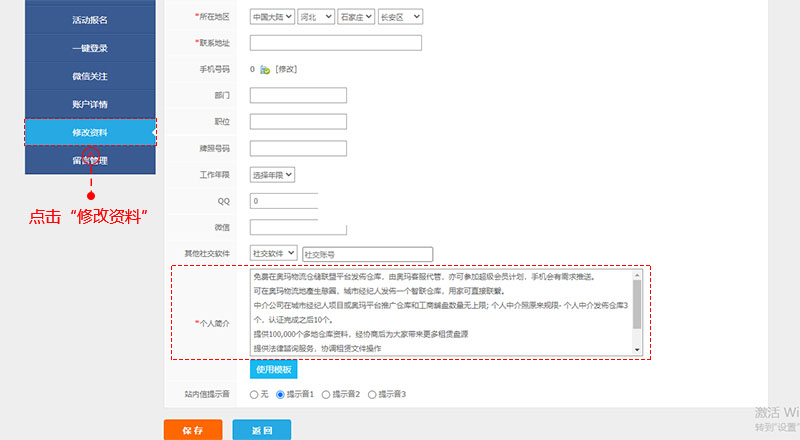Go to 账户详情 in the sidebar

tap(90, 104)
